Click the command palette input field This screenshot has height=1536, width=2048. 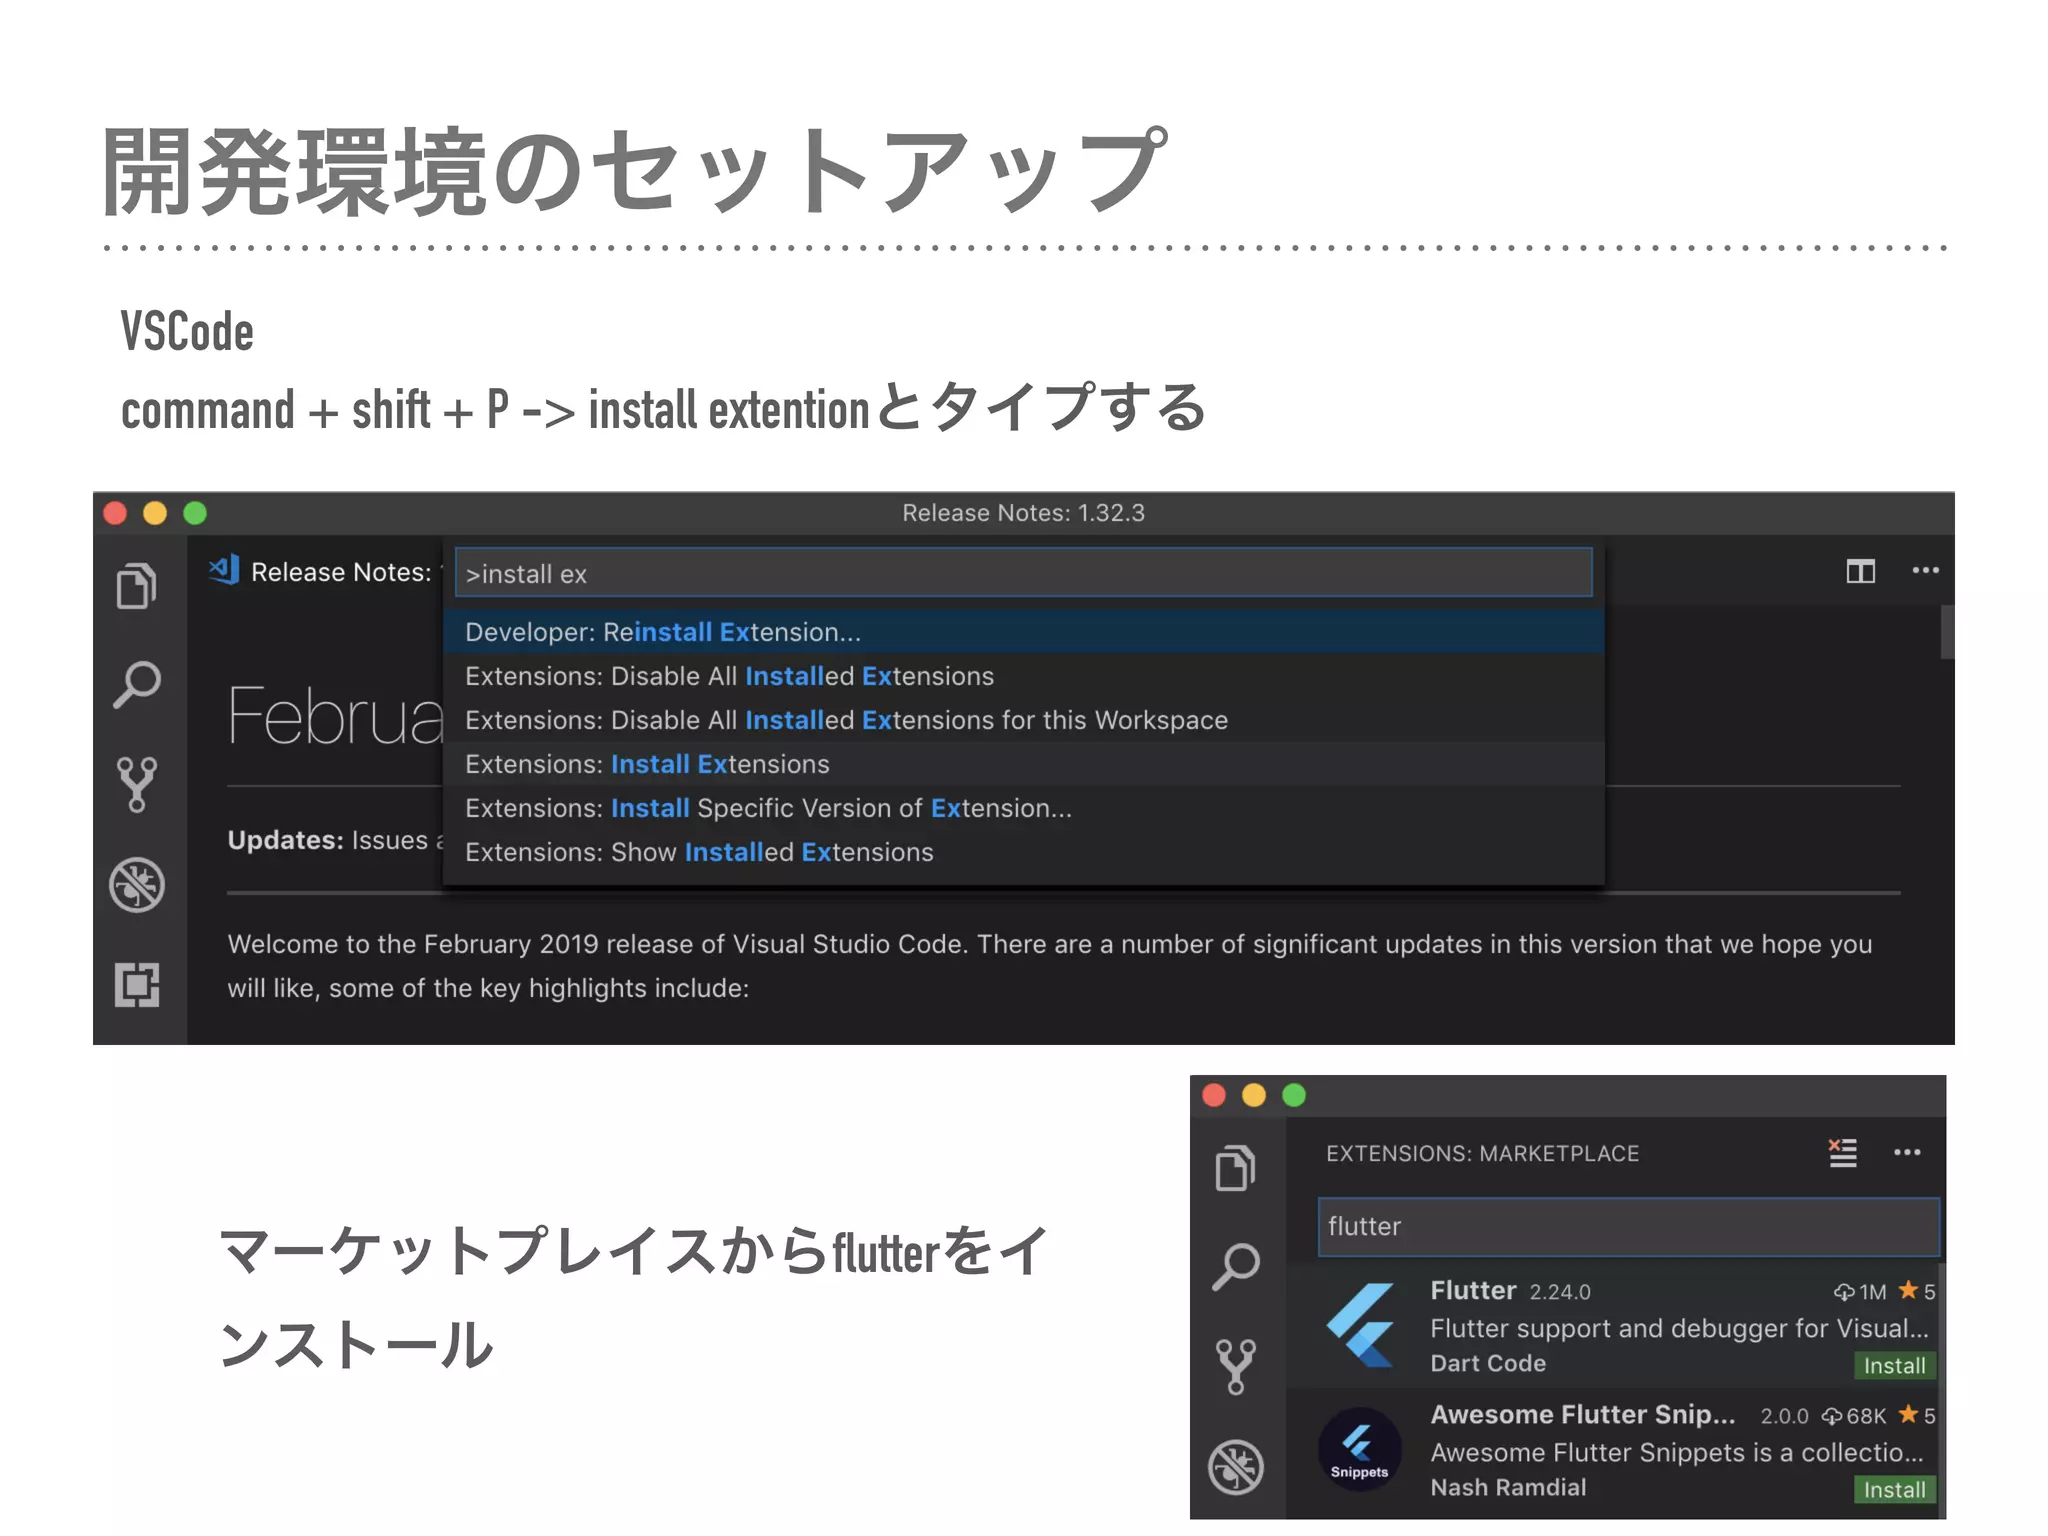(1023, 573)
